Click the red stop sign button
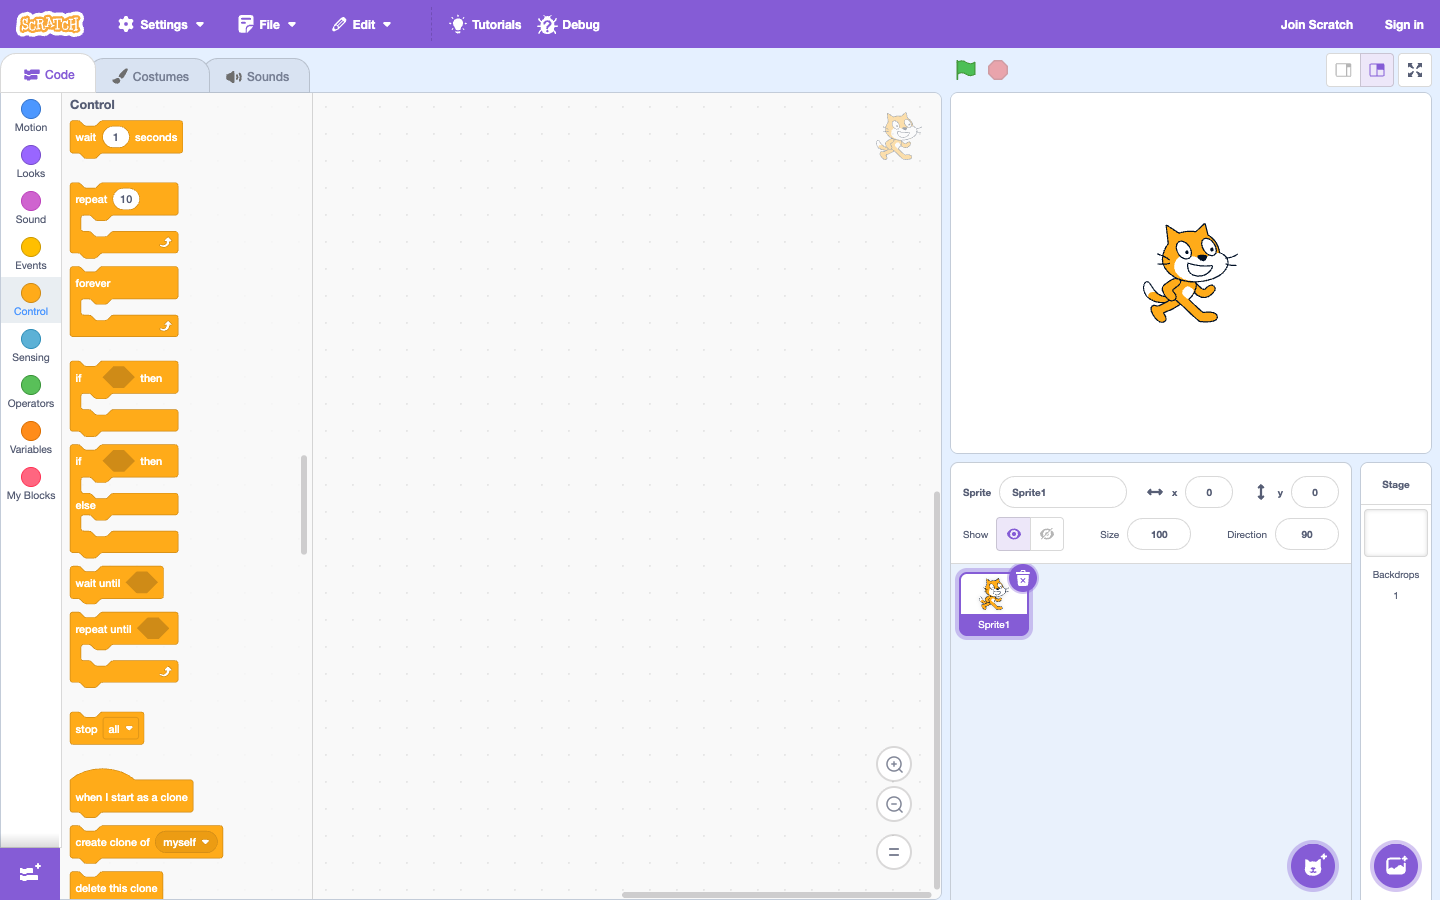This screenshot has width=1440, height=900. (x=998, y=70)
